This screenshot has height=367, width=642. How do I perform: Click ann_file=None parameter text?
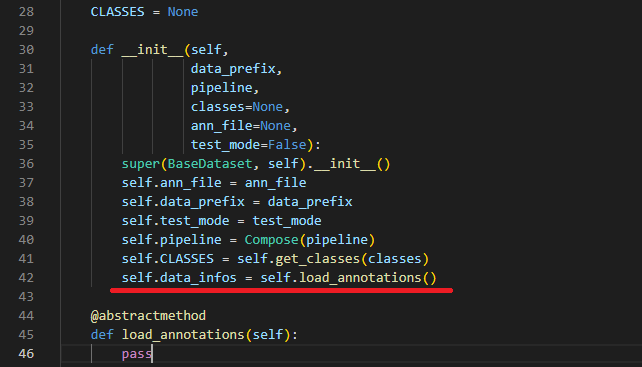click(241, 126)
